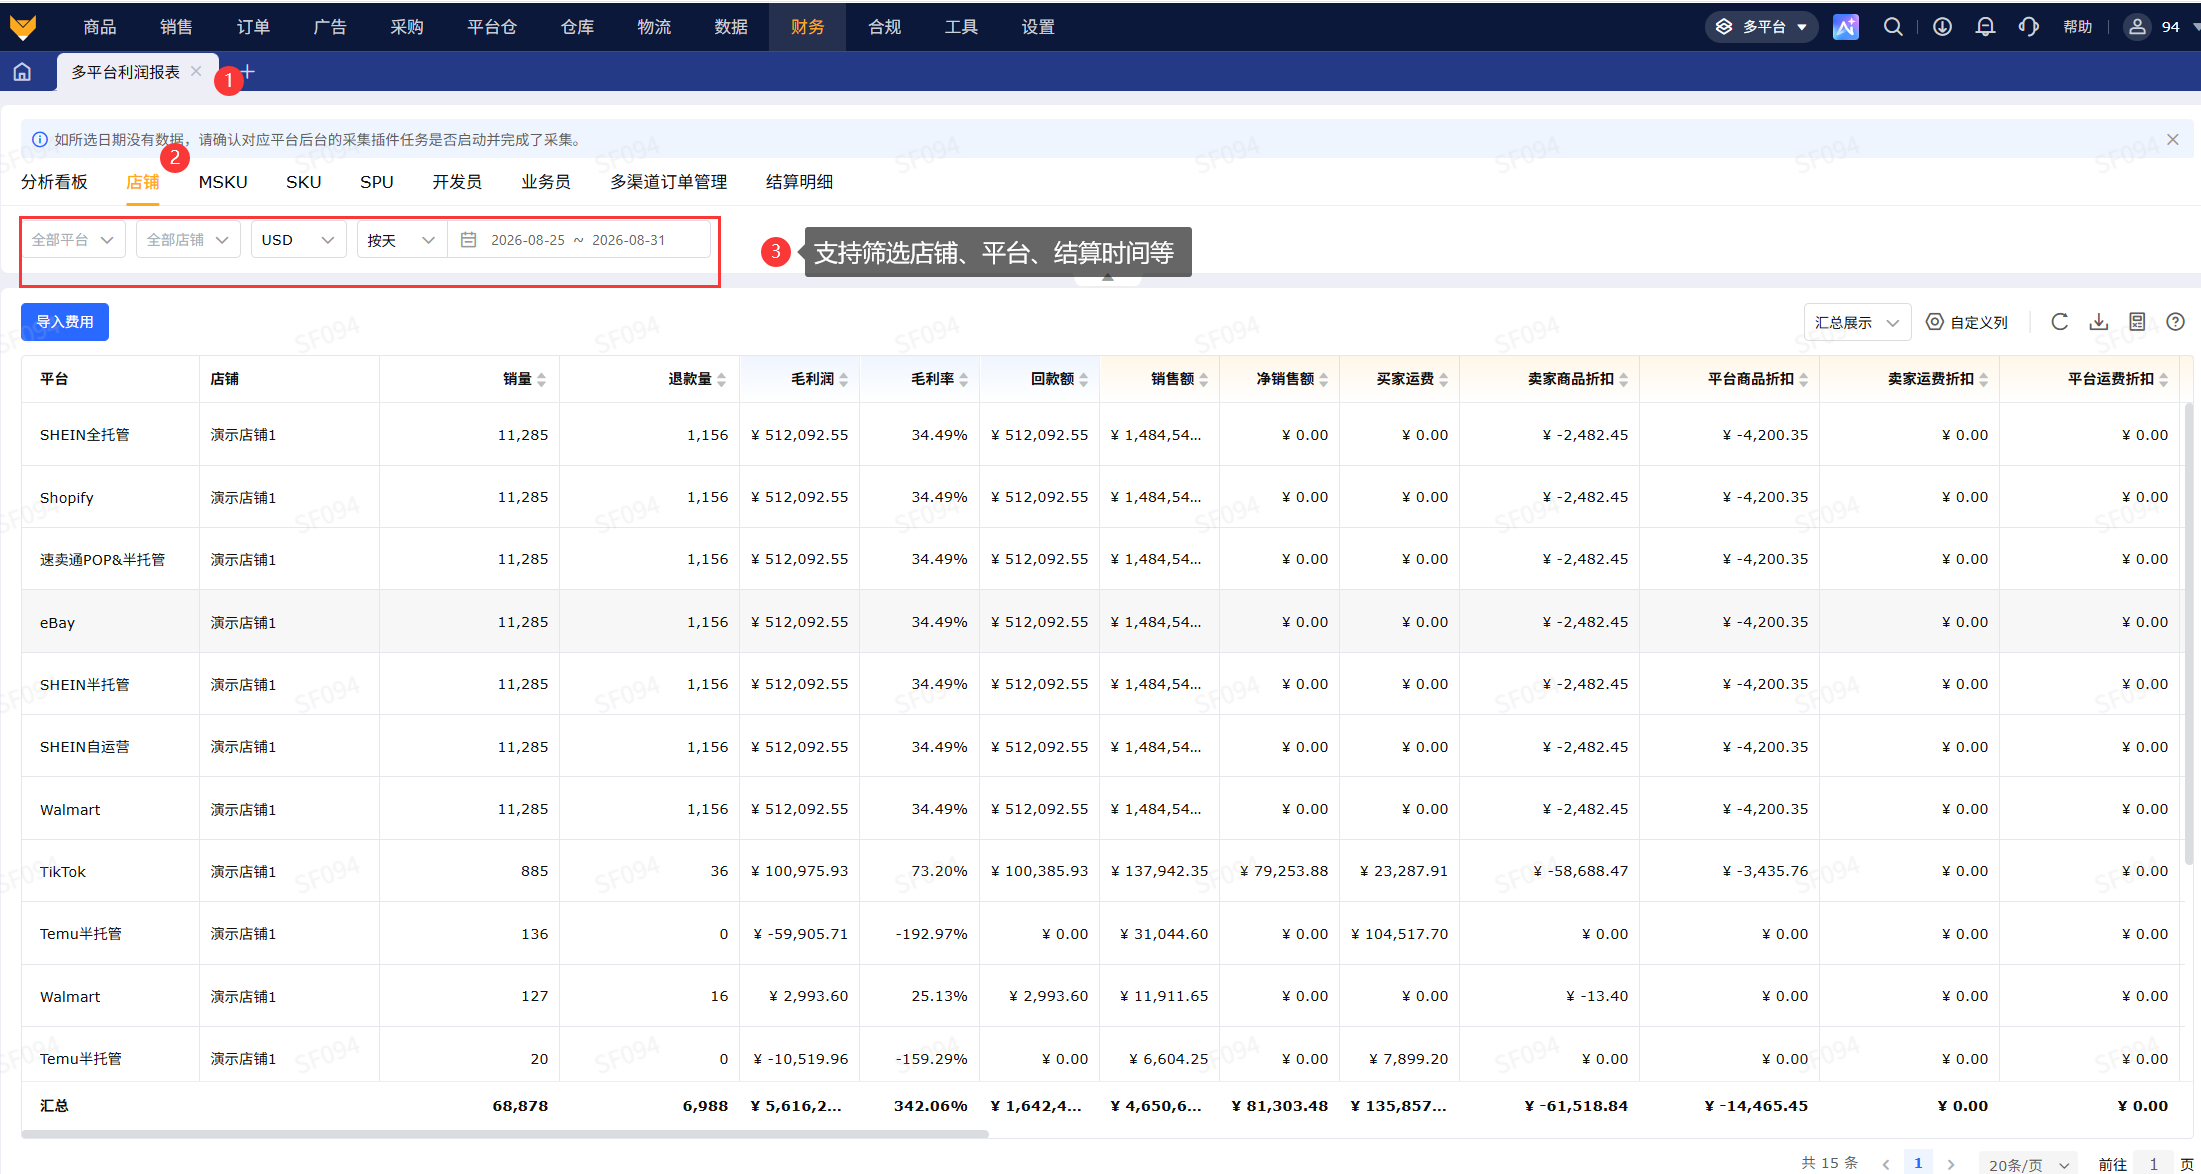Screen dimensions: 2201x1174
Task: Open the customer service headset icon
Action: (2028, 27)
